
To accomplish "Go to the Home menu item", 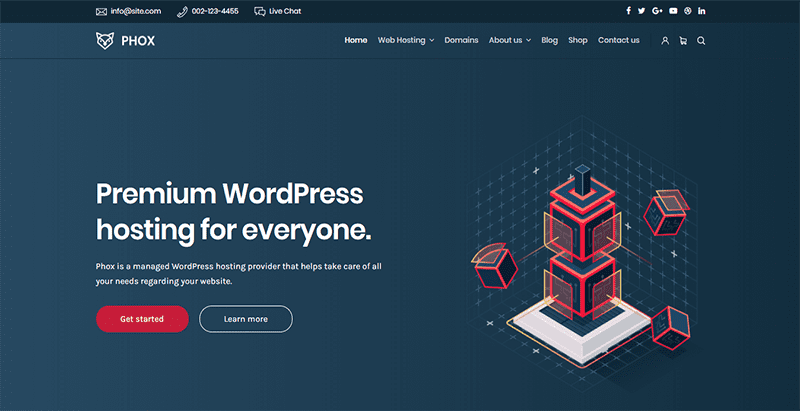I will [x=356, y=40].
